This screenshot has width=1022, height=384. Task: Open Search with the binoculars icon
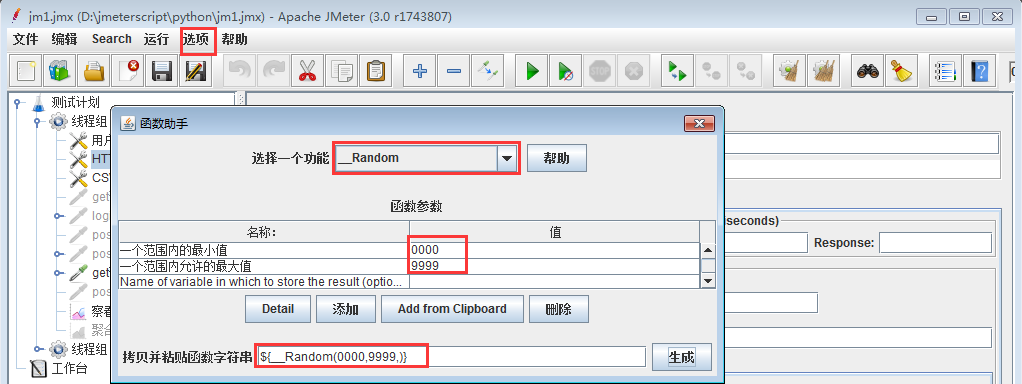point(868,70)
